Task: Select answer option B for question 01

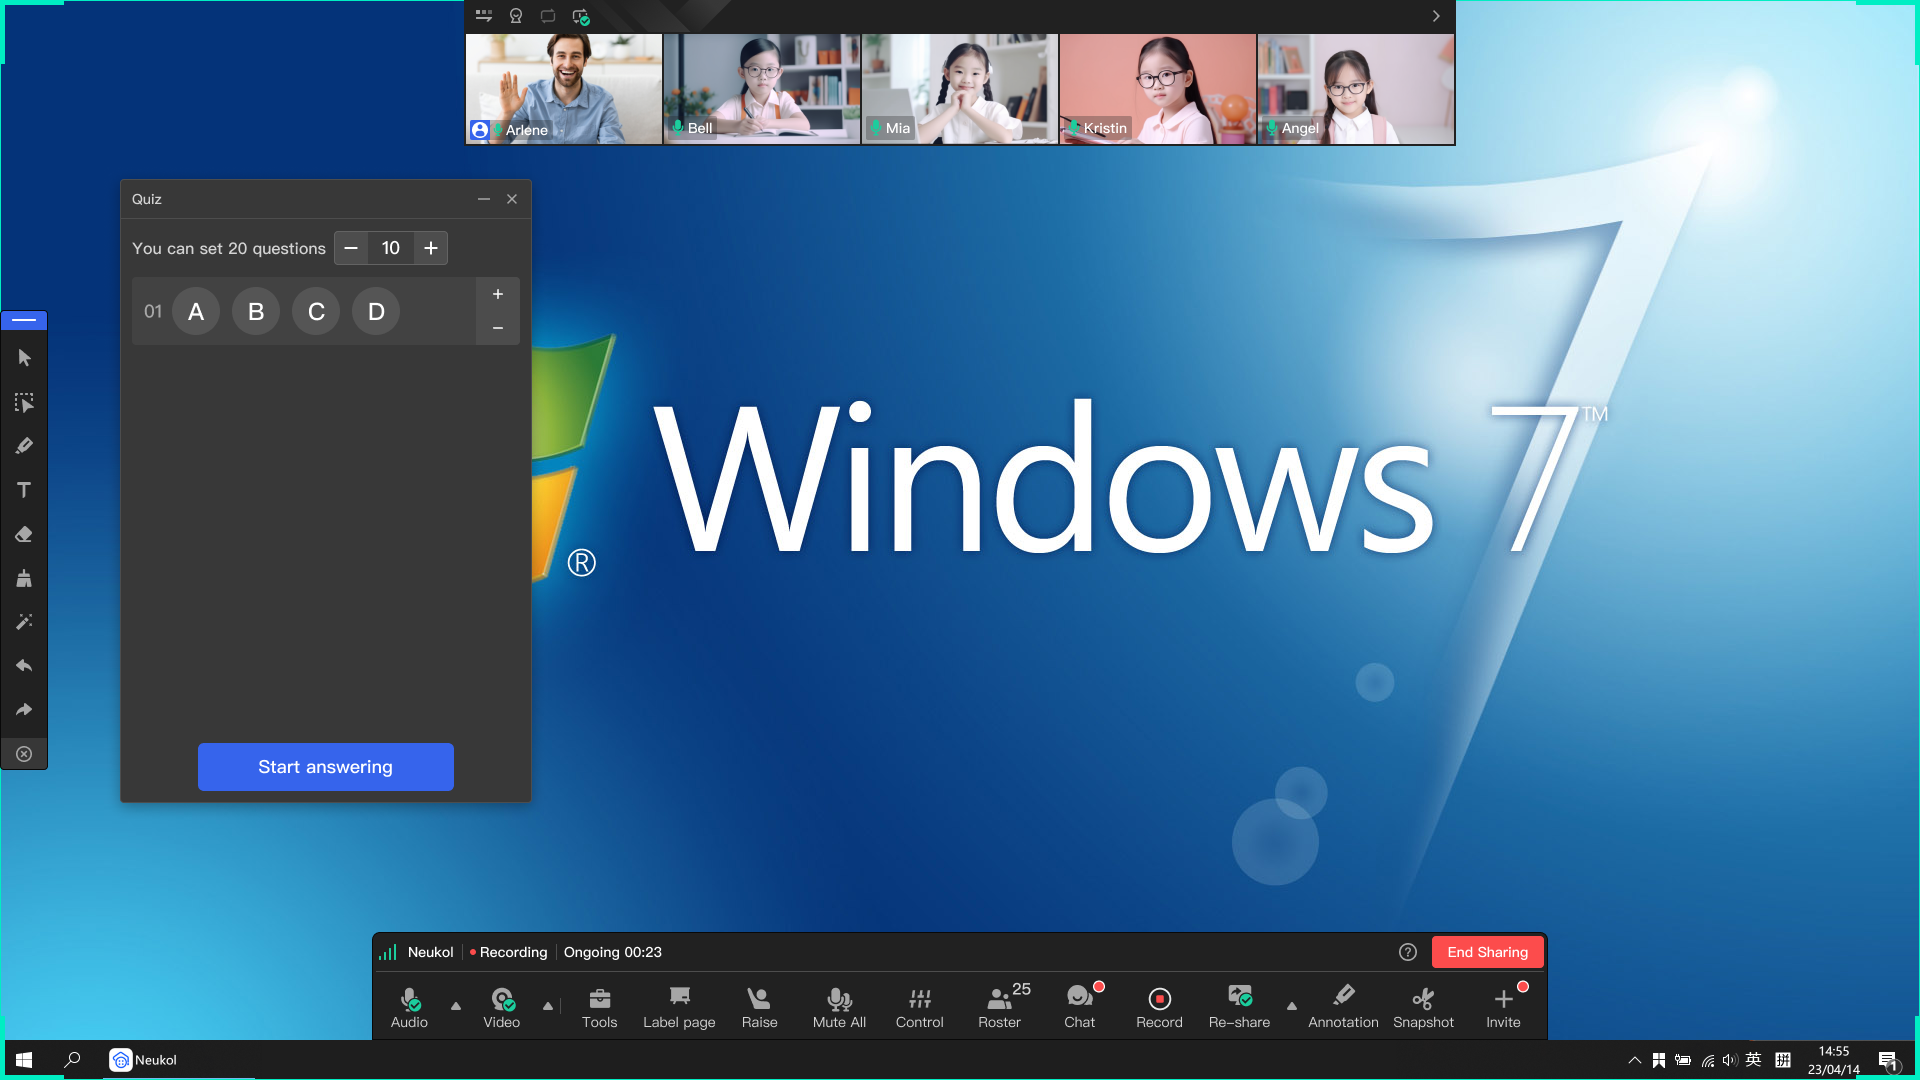Action: click(x=256, y=312)
